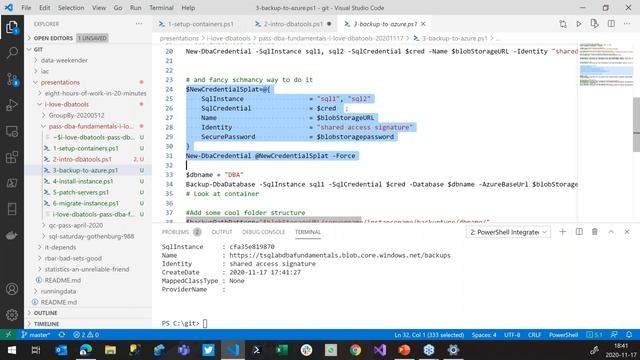The height and width of the screenshot is (360, 640).
Task: Open the Extensions view
Action: coord(12,157)
